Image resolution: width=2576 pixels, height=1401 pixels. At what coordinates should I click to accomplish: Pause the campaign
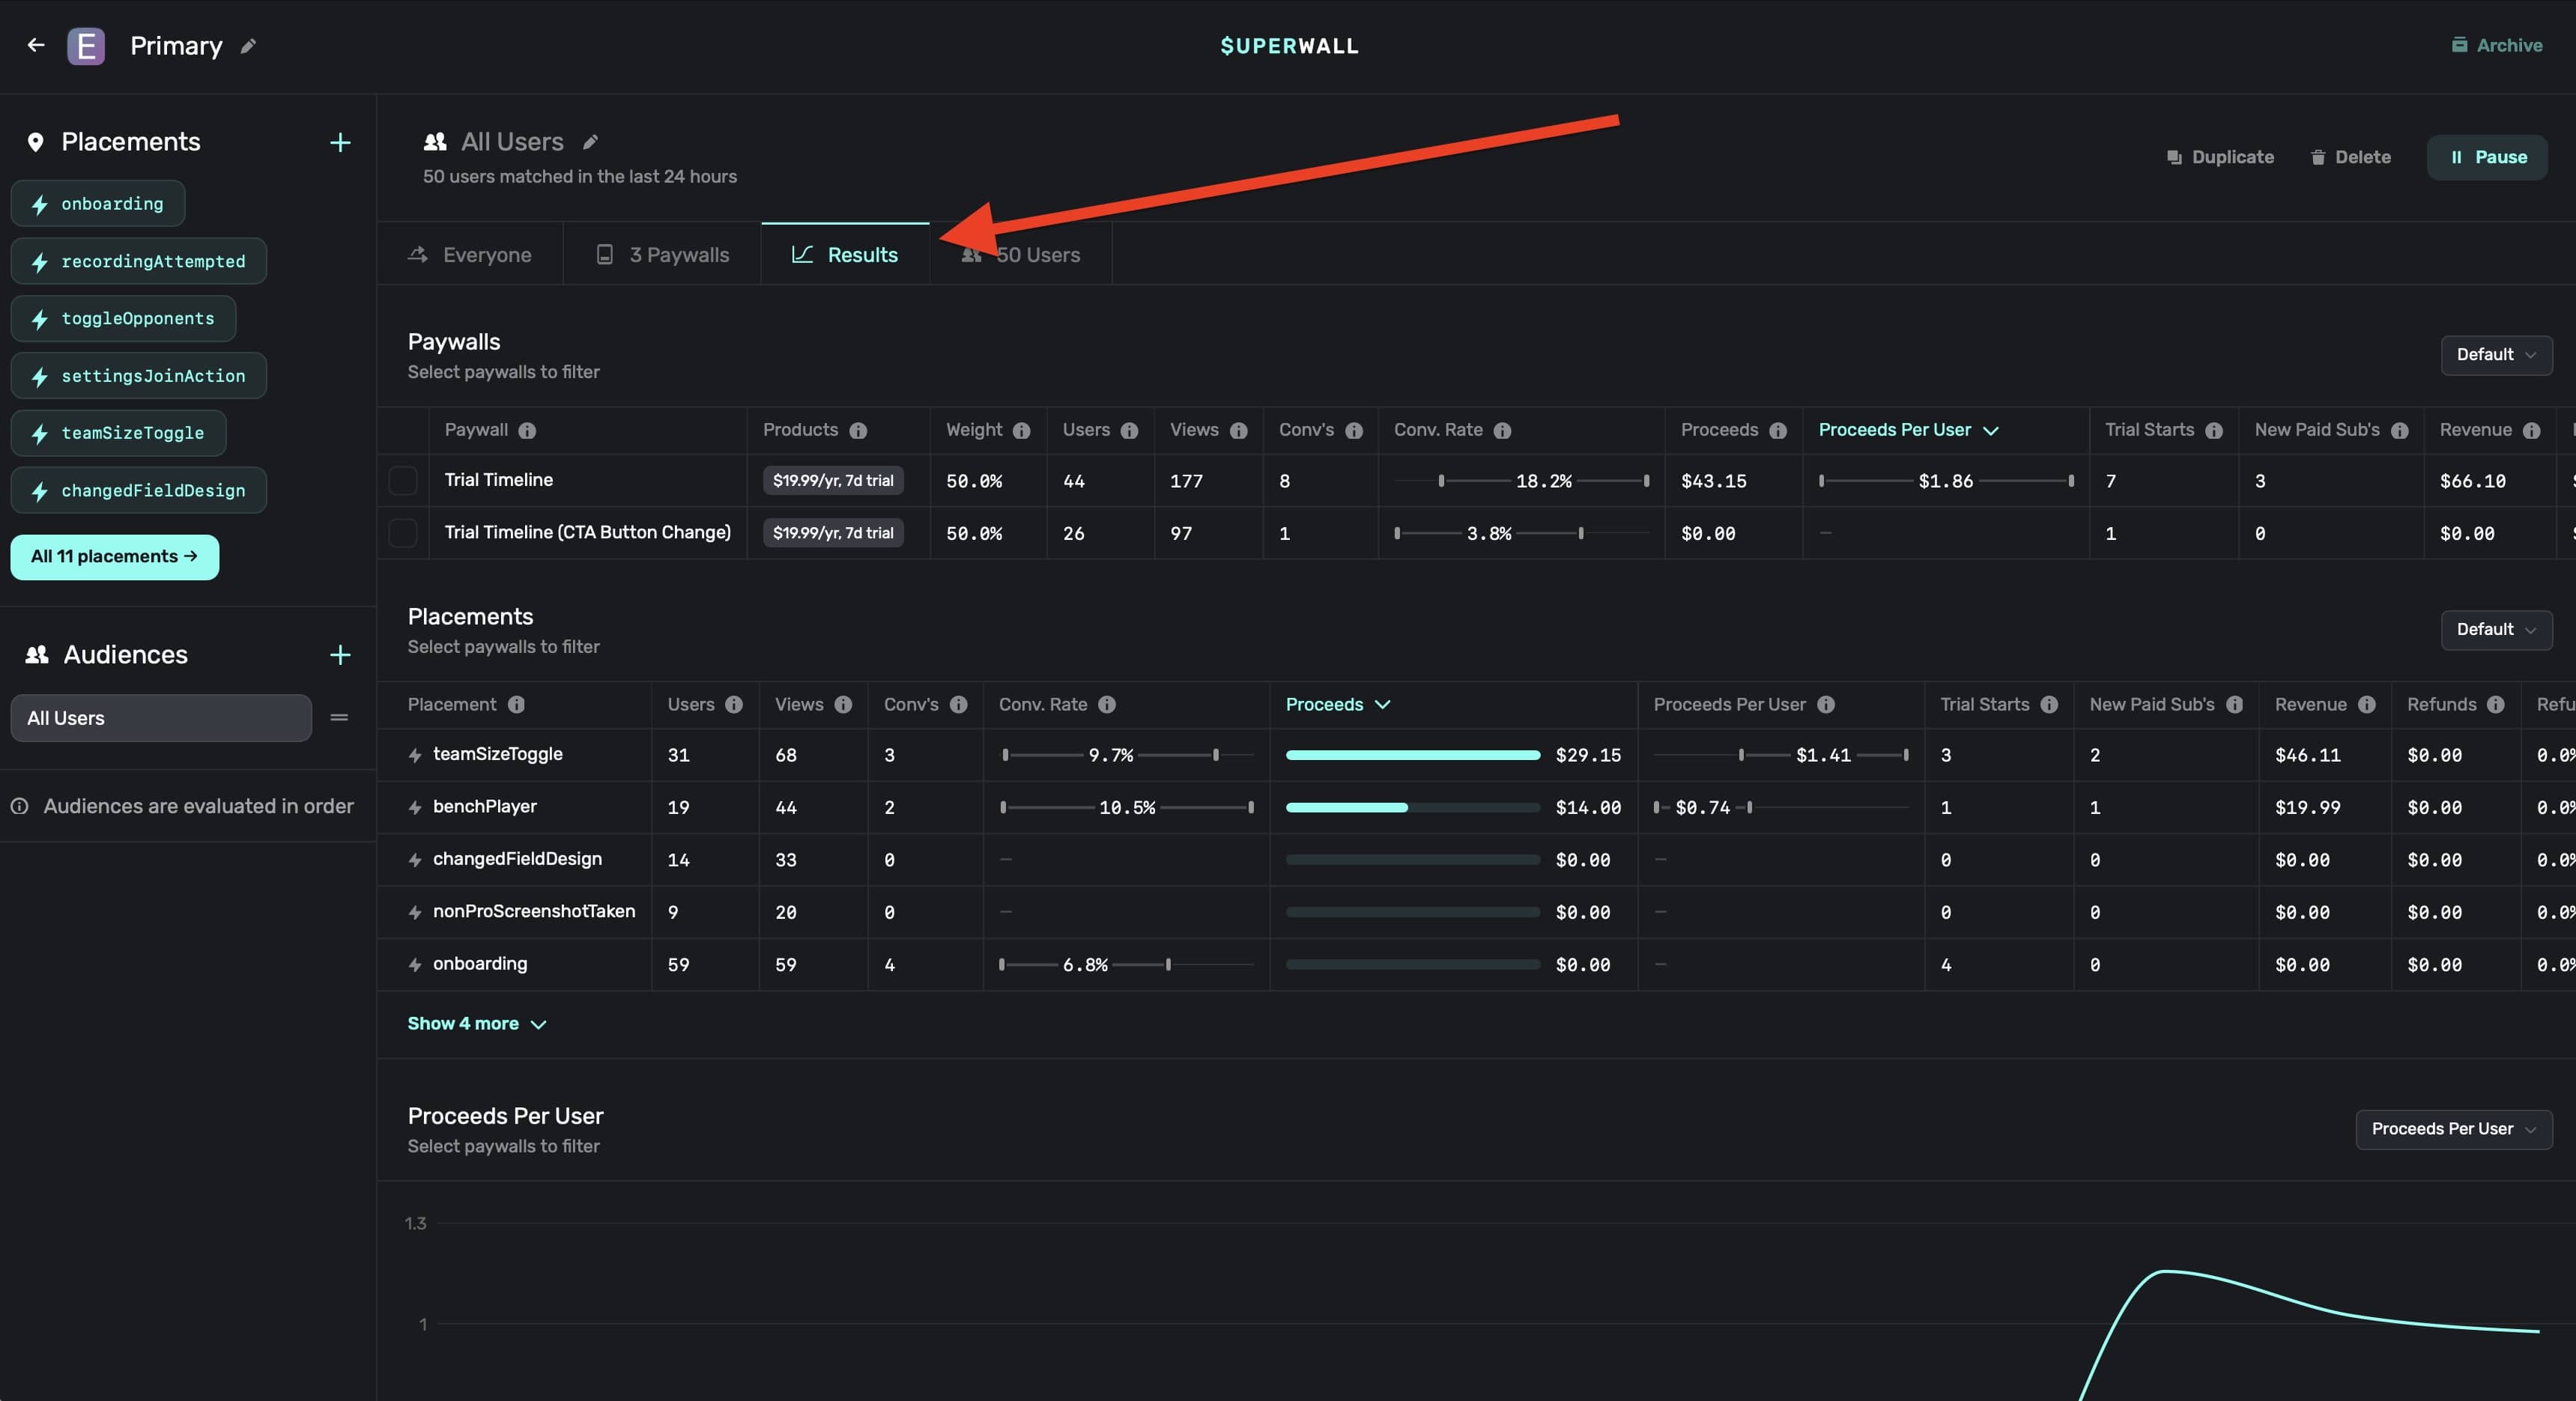2487,157
